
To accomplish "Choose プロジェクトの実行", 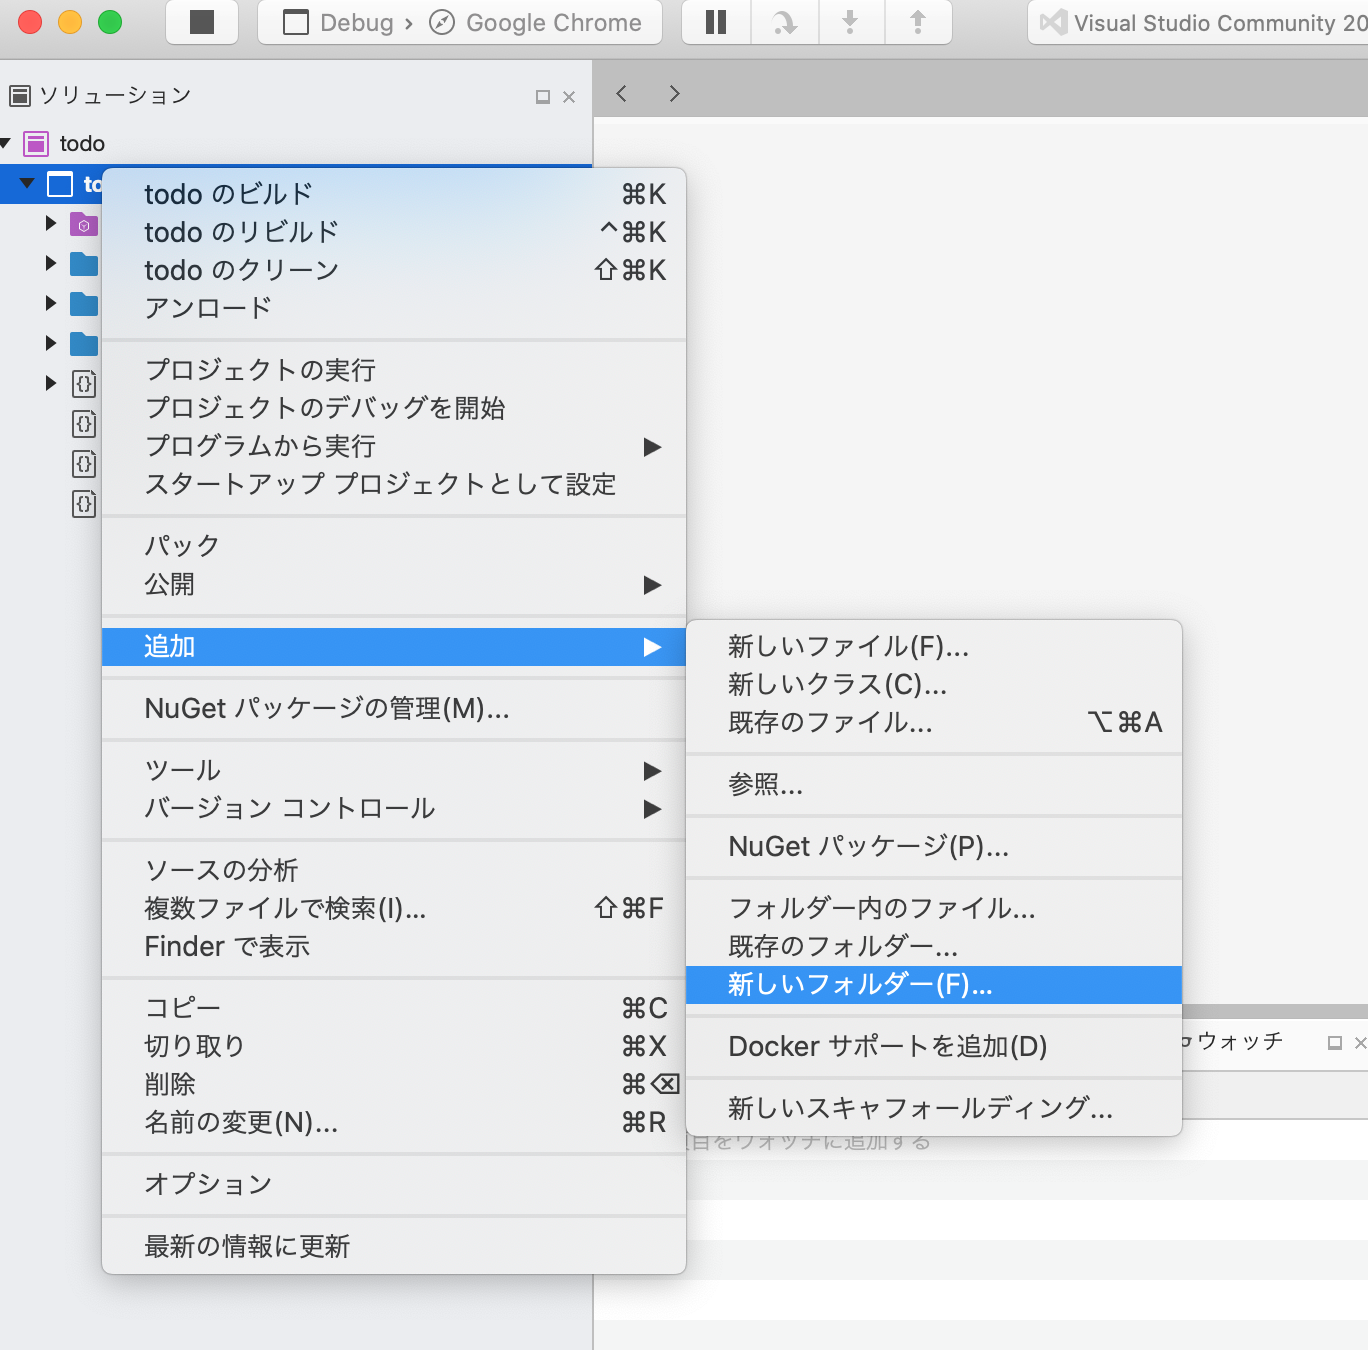I will click(x=394, y=370).
